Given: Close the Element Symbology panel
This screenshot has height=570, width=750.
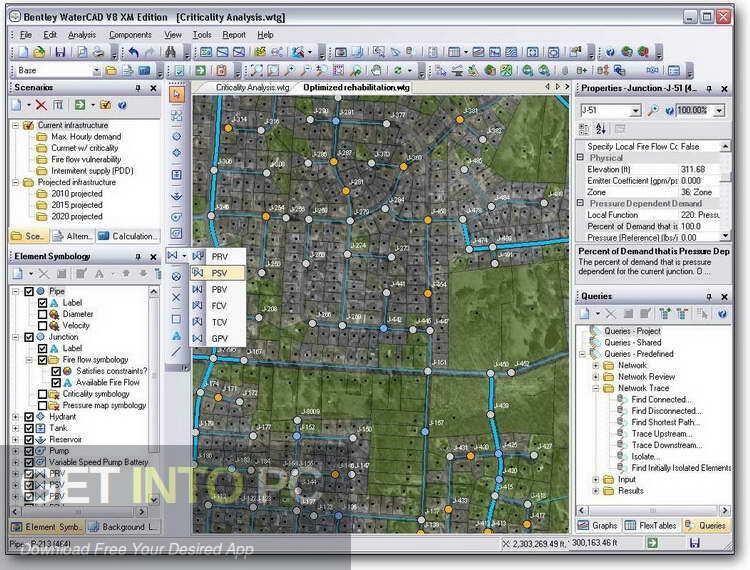Looking at the screenshot, I should tap(153, 257).
